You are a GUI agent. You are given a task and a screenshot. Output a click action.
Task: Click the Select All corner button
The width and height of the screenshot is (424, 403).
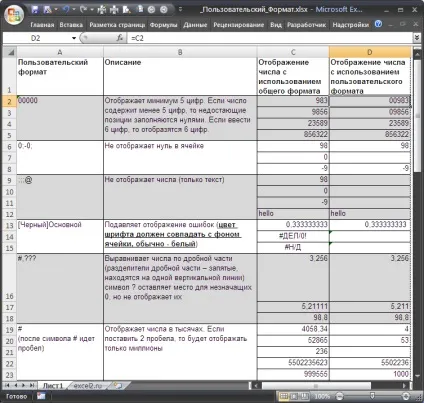pos(10,52)
